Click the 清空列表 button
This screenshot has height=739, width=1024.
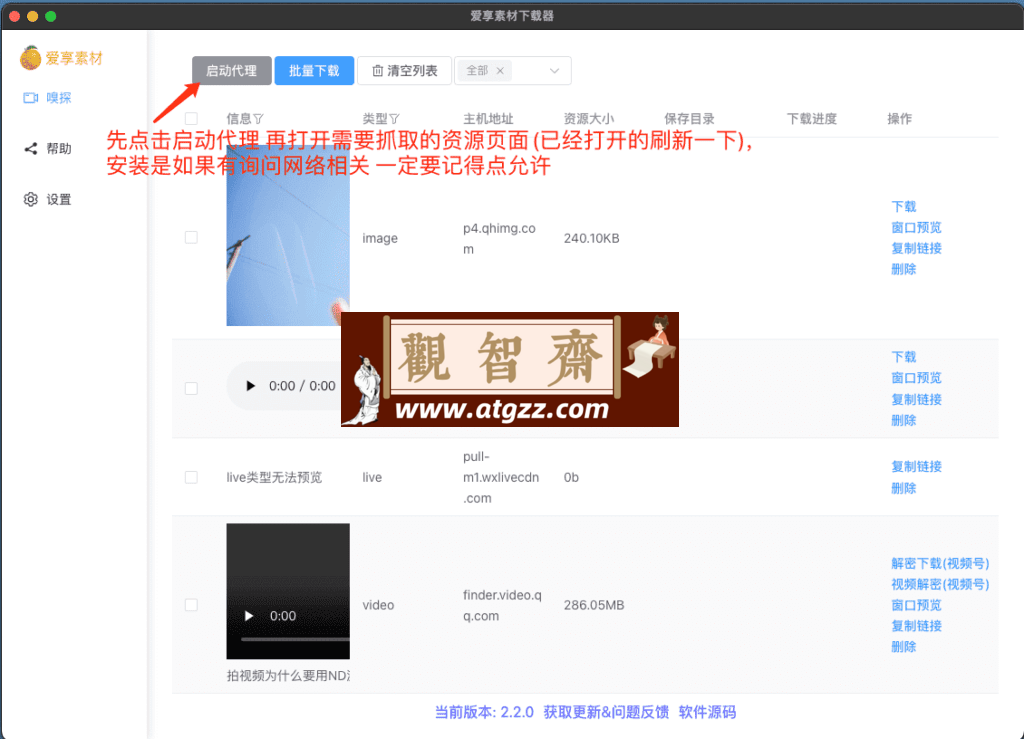[x=405, y=71]
